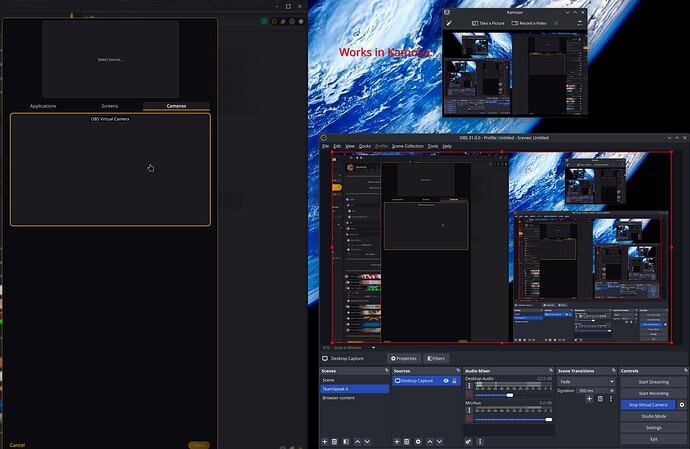Screen dimensions: 690x449
Task: Move scene down with Scenes down arrow
Action: 367,442
